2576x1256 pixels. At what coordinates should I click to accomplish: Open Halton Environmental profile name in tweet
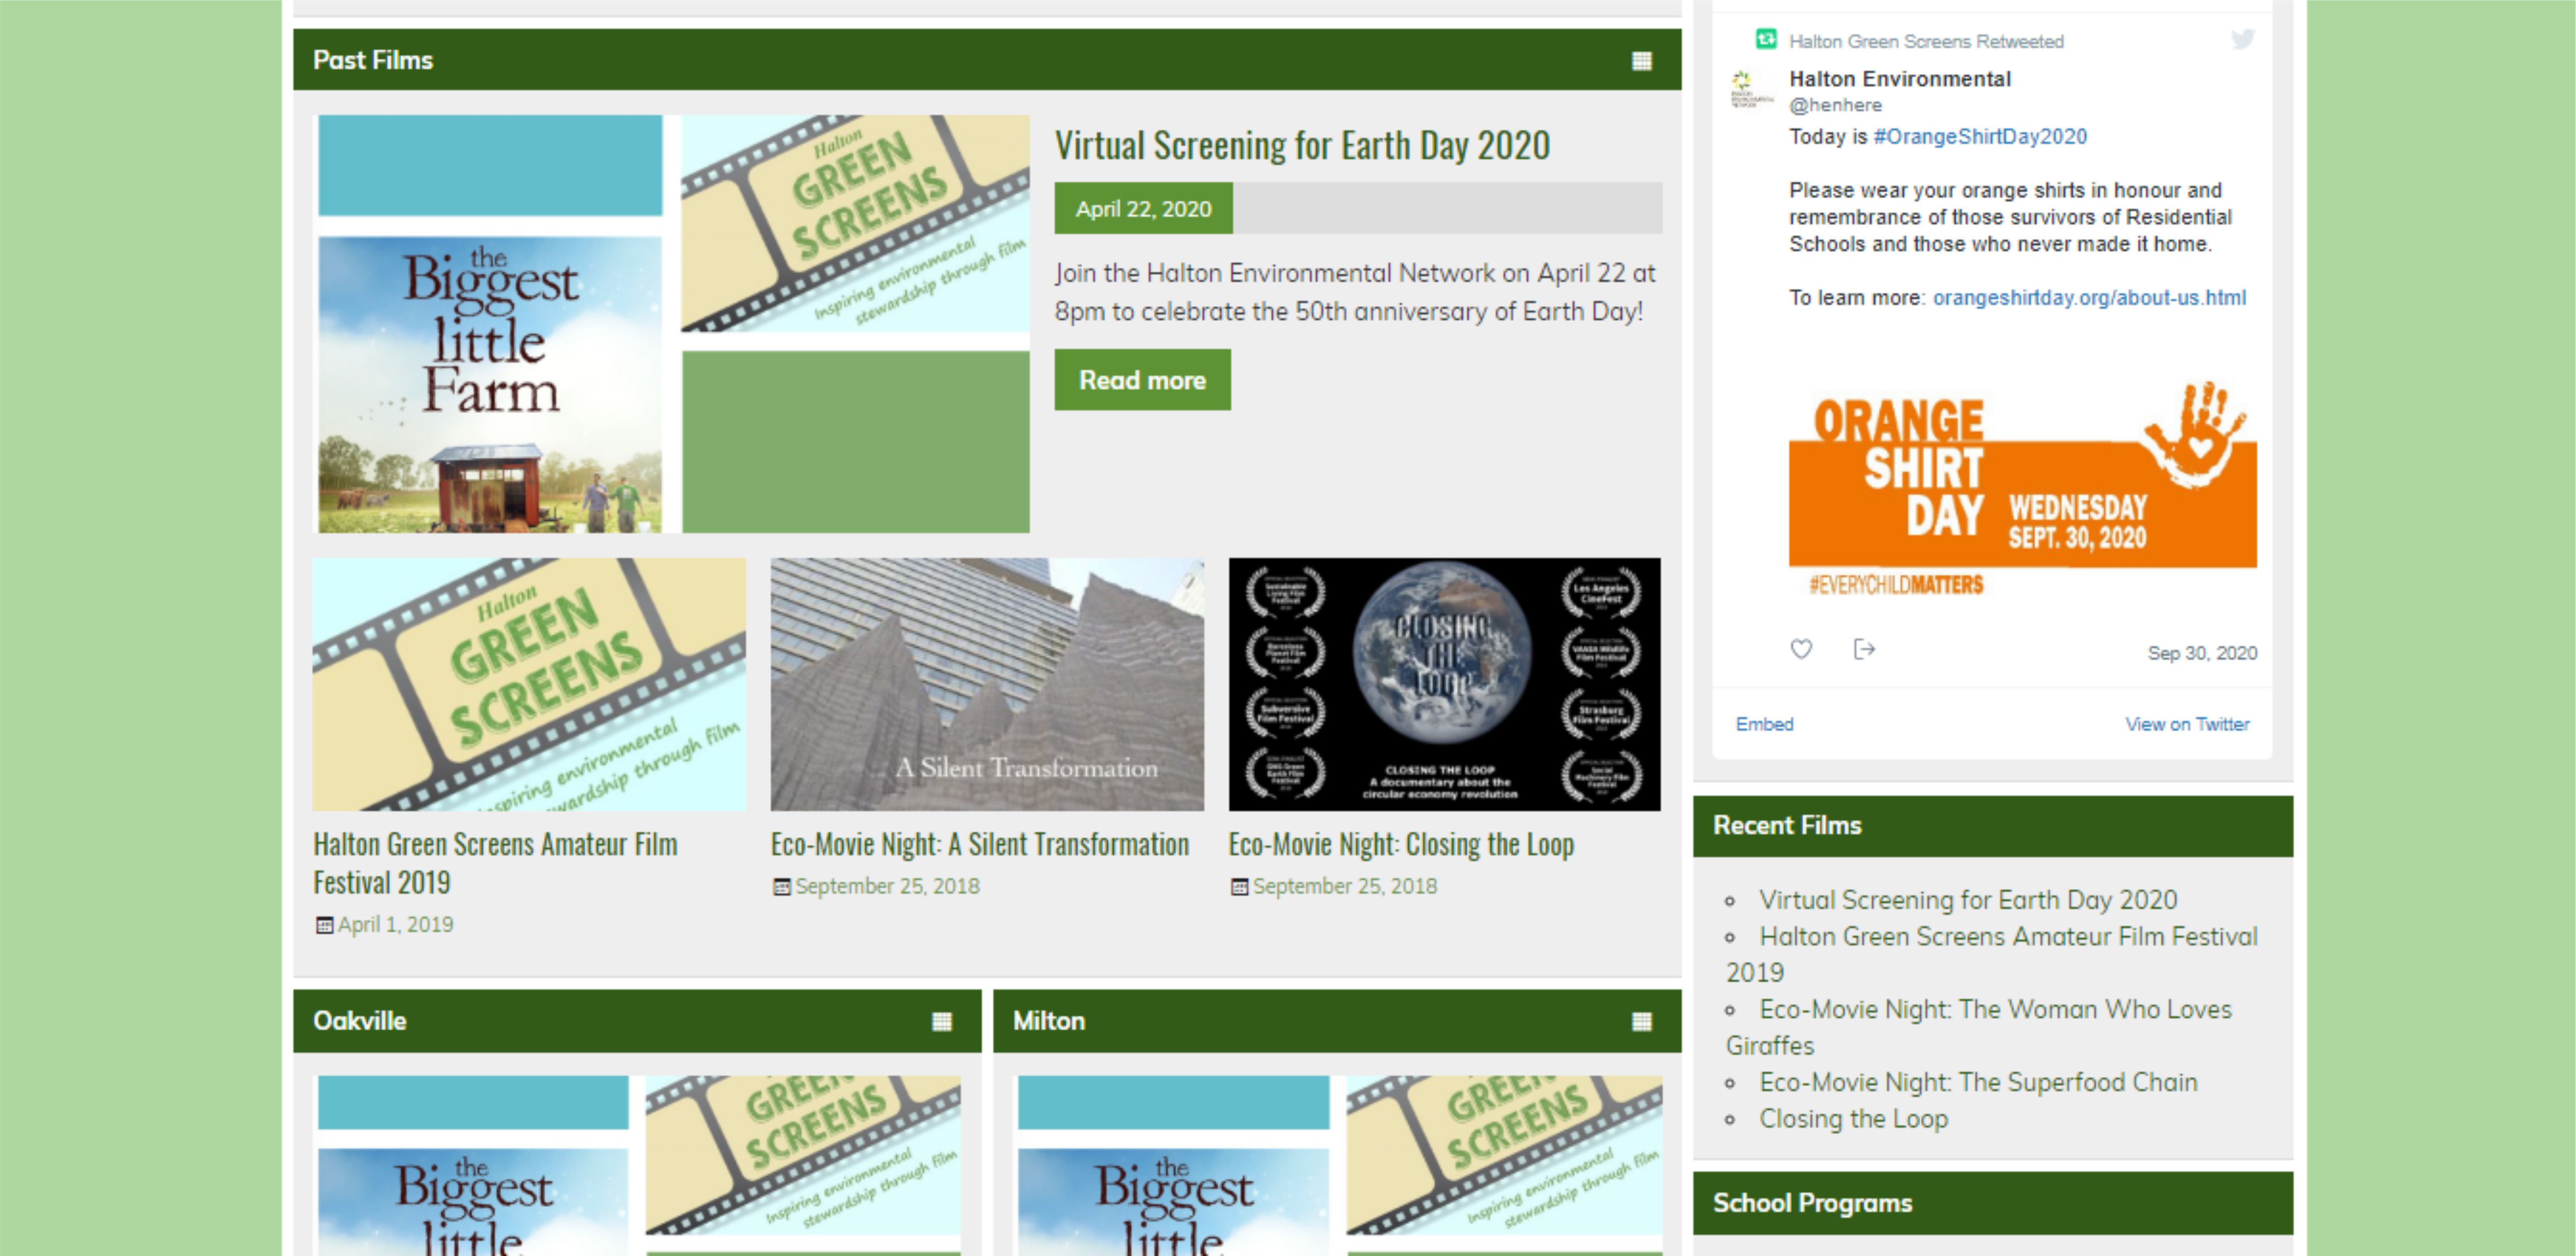pyautogui.click(x=1899, y=79)
